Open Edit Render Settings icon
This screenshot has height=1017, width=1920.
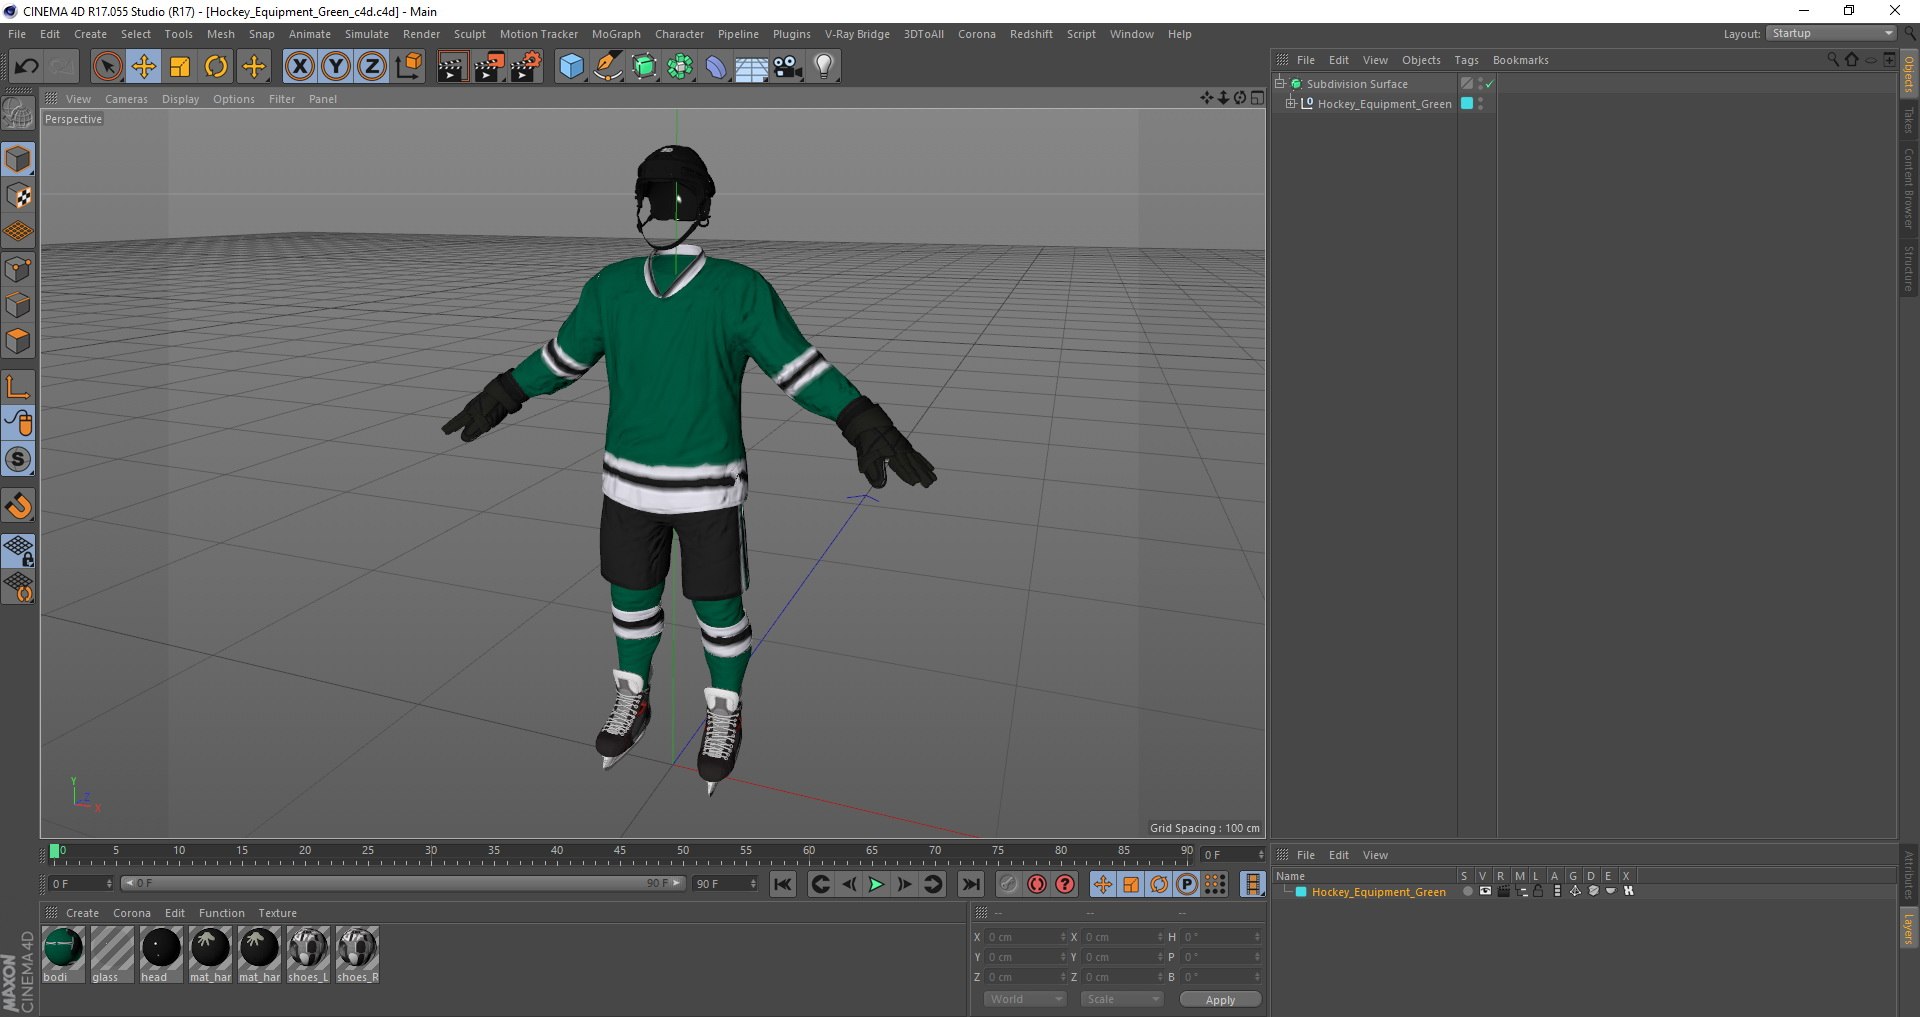tap(526, 67)
